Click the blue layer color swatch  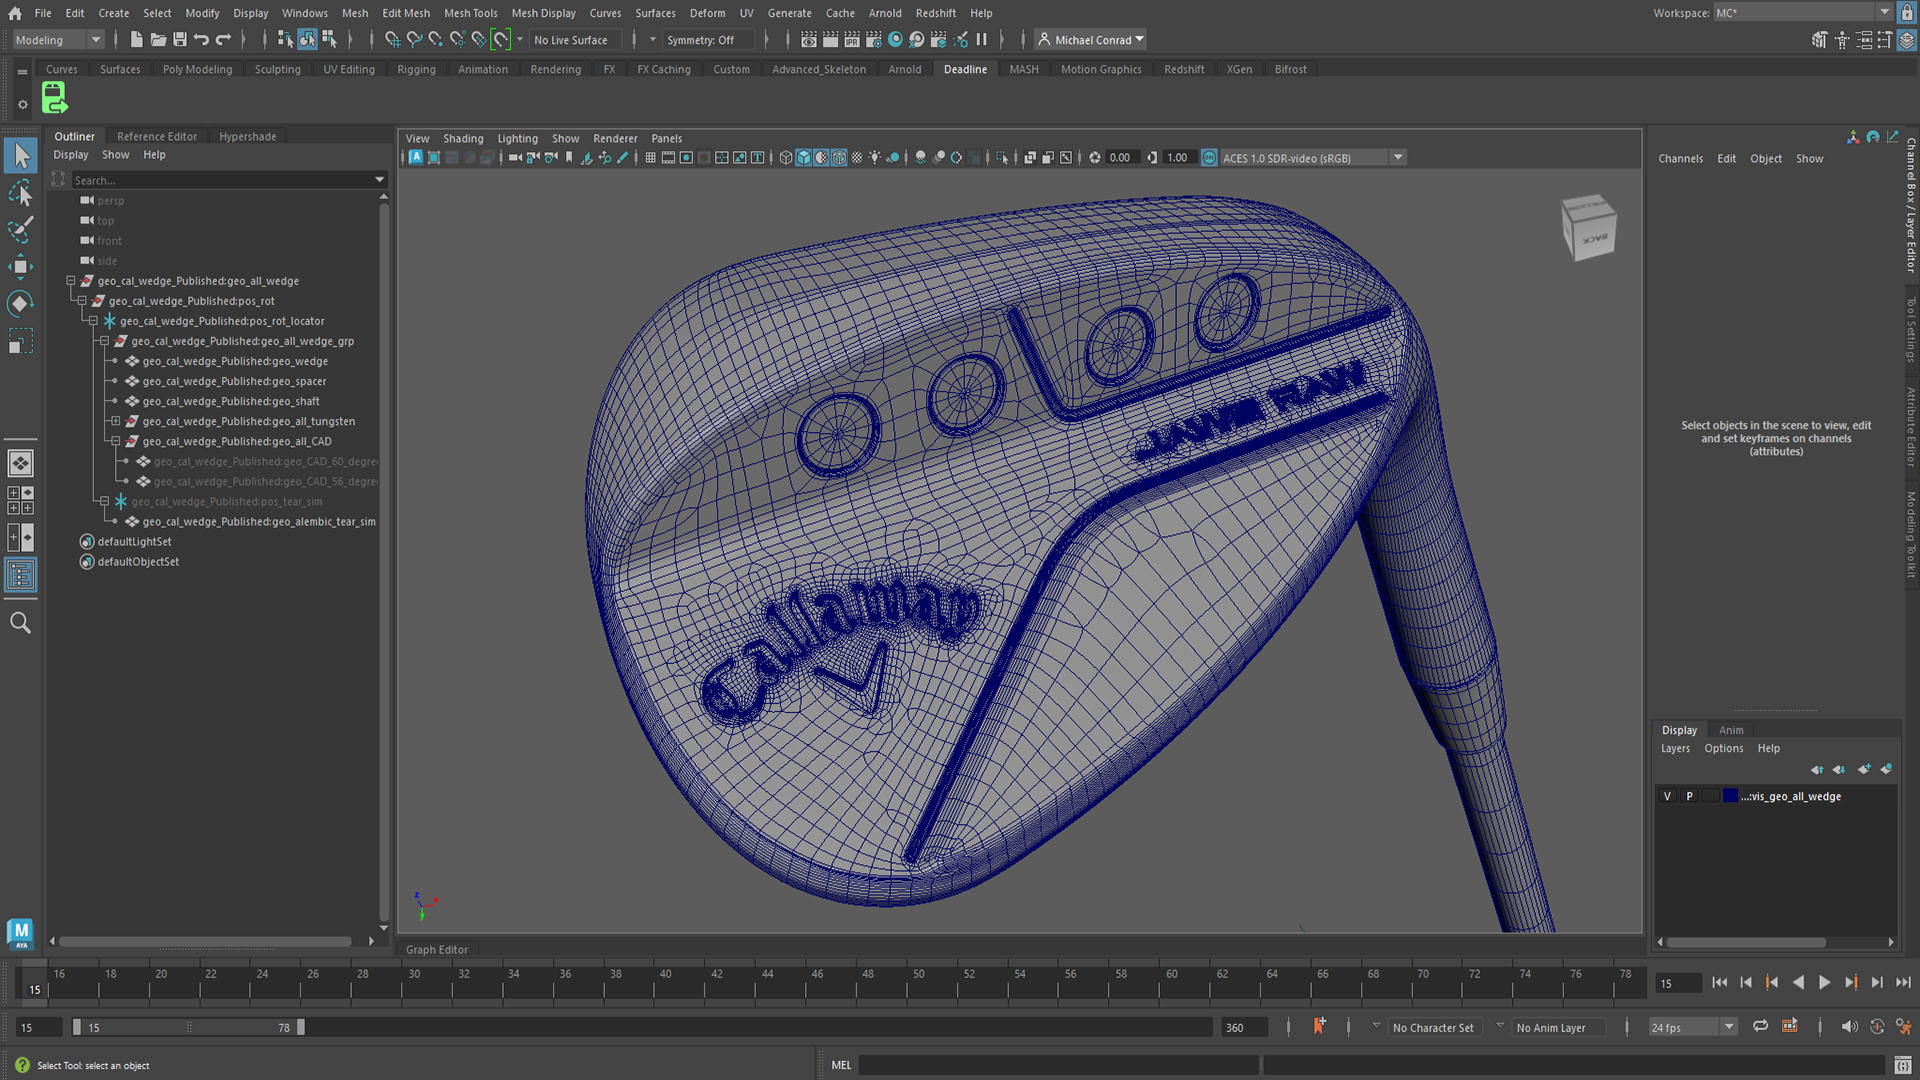coord(1730,797)
